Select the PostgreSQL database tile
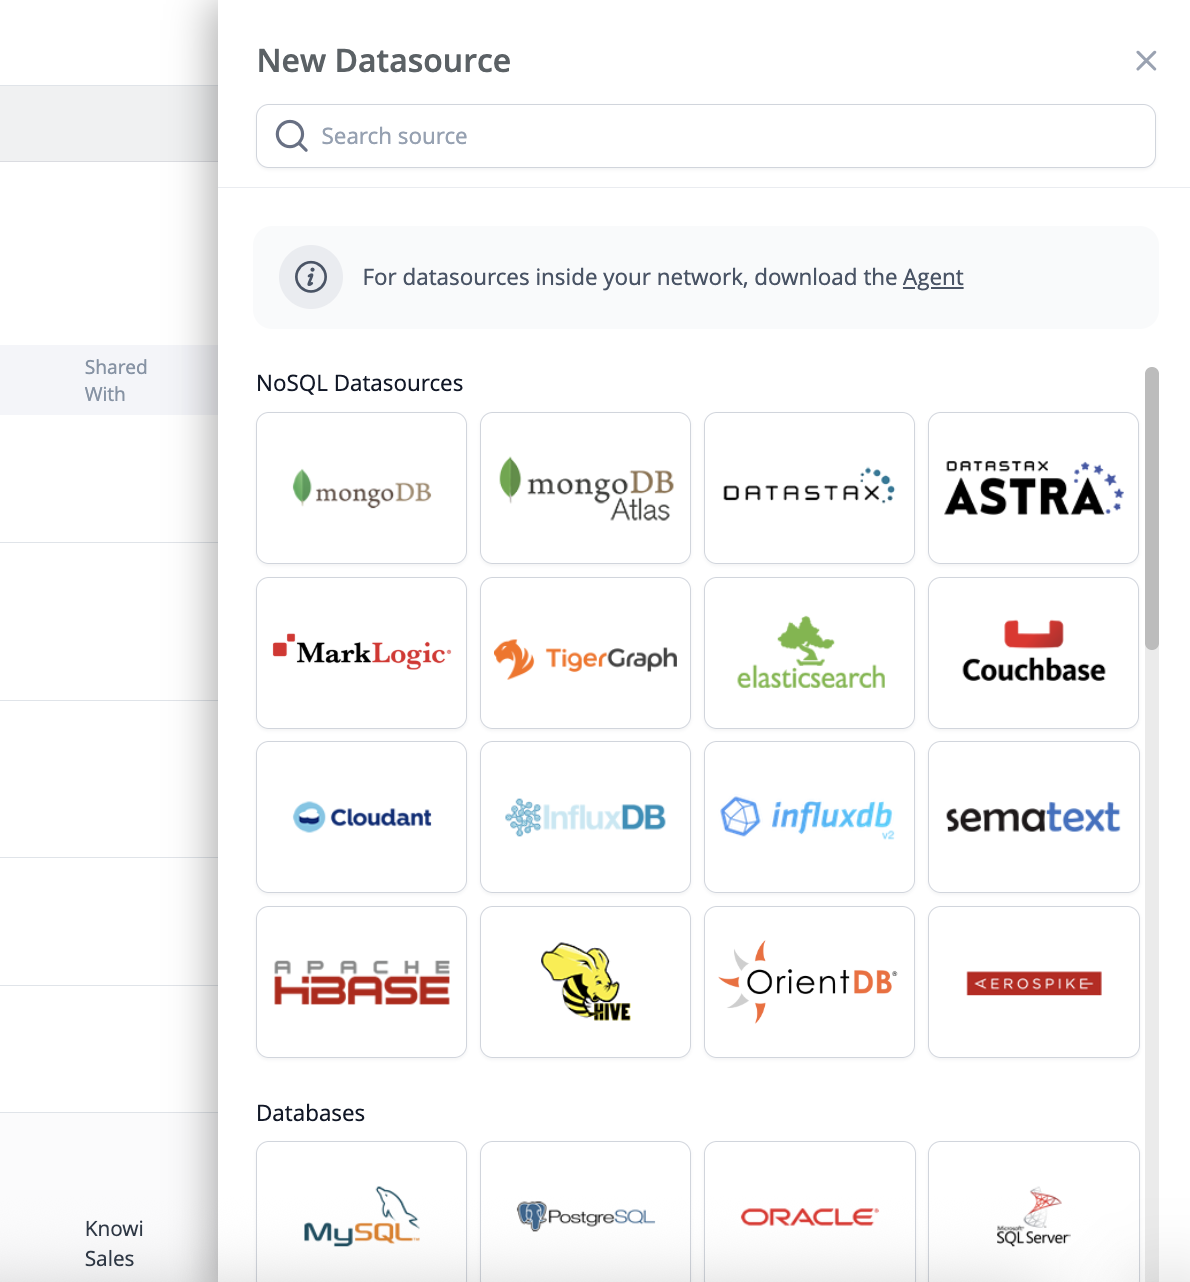1190x1282 pixels. pyautogui.click(x=585, y=1212)
